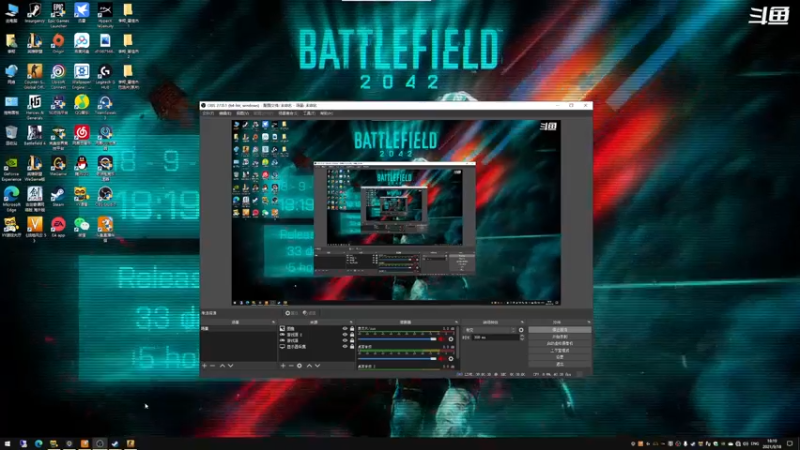The image size is (800, 450).
Task: Open EA app desktop shortcut
Action: coord(58,228)
